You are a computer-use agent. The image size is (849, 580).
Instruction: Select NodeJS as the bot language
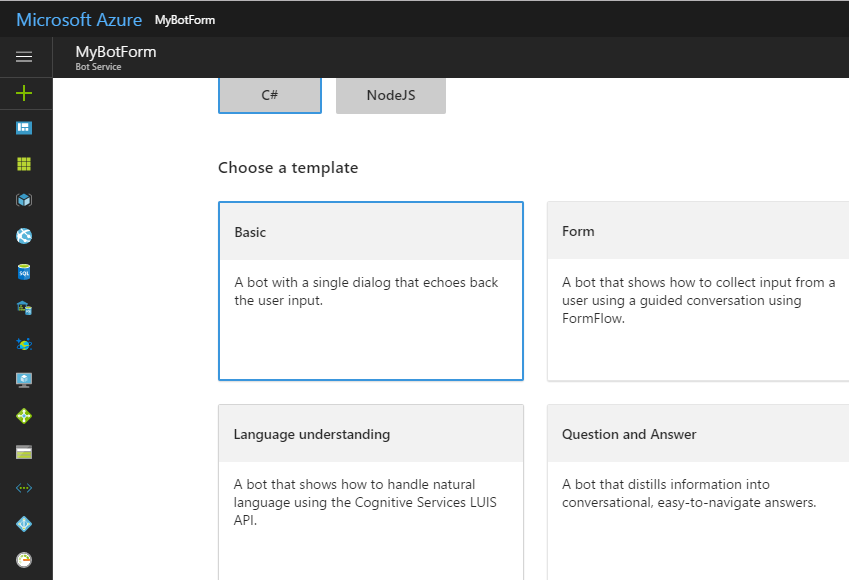[391, 96]
